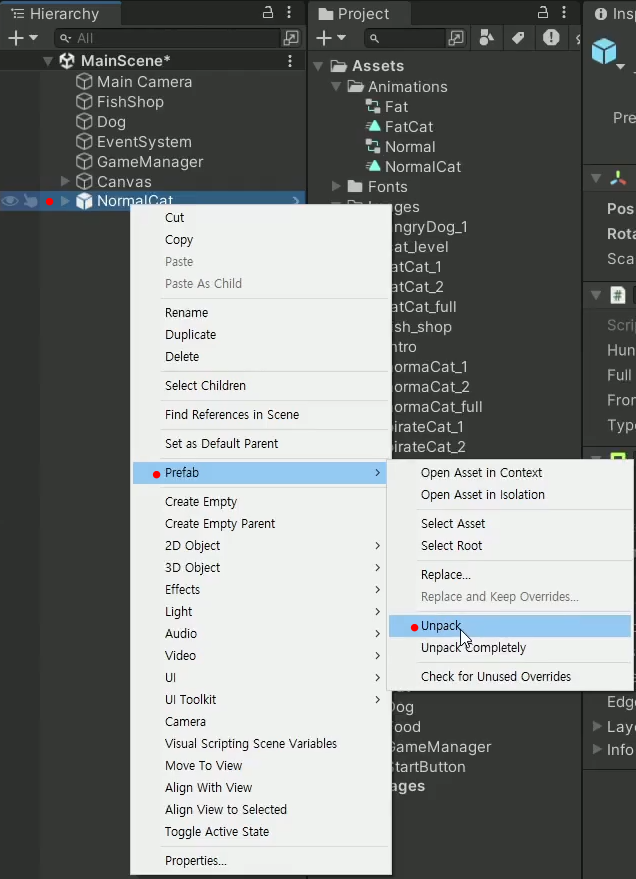Click Open Asset in Isolation
Image resolution: width=636 pixels, height=879 pixels.
510,495
